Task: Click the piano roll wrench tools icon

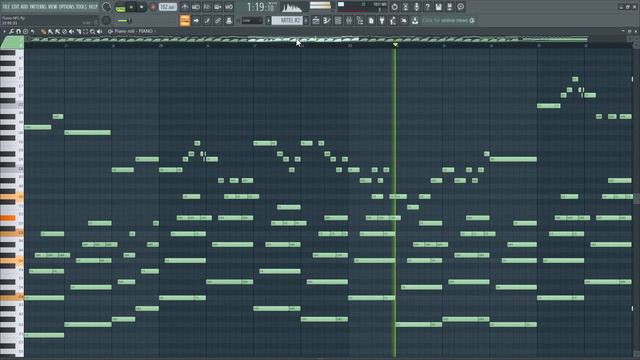Action: tap(11, 31)
